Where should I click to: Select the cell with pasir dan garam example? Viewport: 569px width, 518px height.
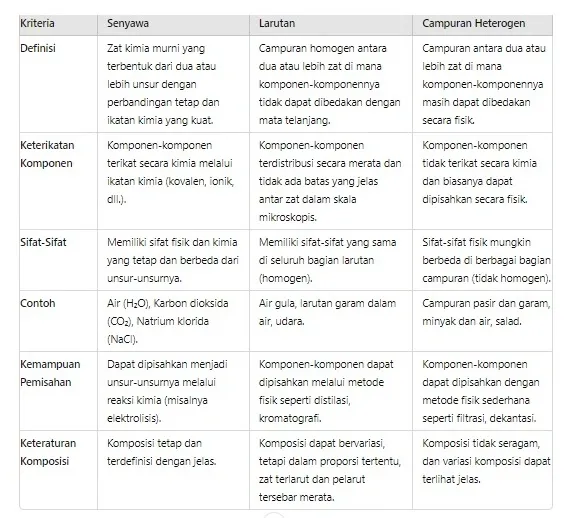(486, 312)
